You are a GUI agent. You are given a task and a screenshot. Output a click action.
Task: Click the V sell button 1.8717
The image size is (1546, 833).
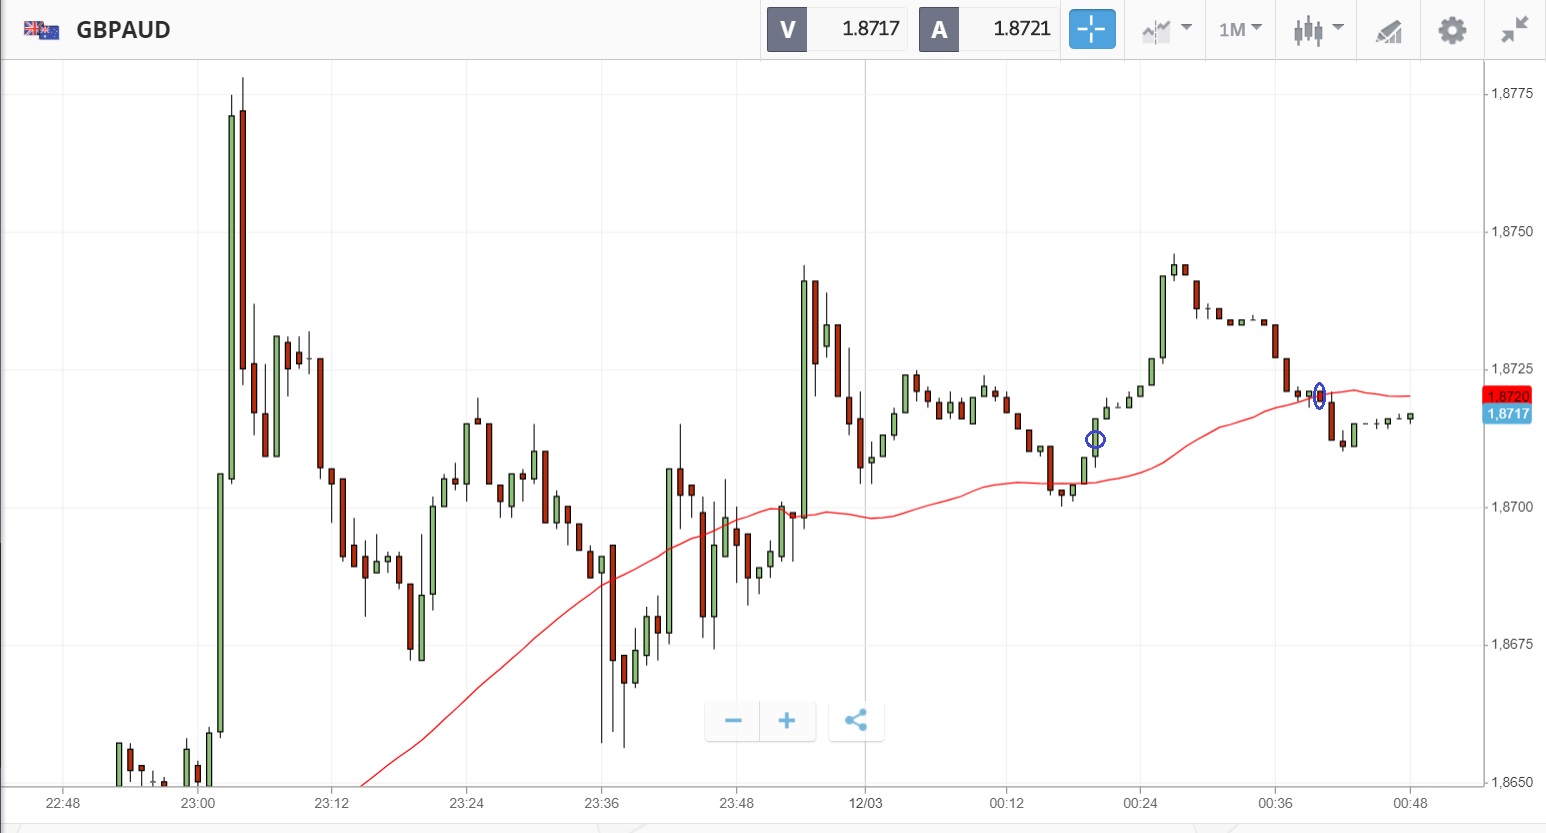[x=836, y=29]
